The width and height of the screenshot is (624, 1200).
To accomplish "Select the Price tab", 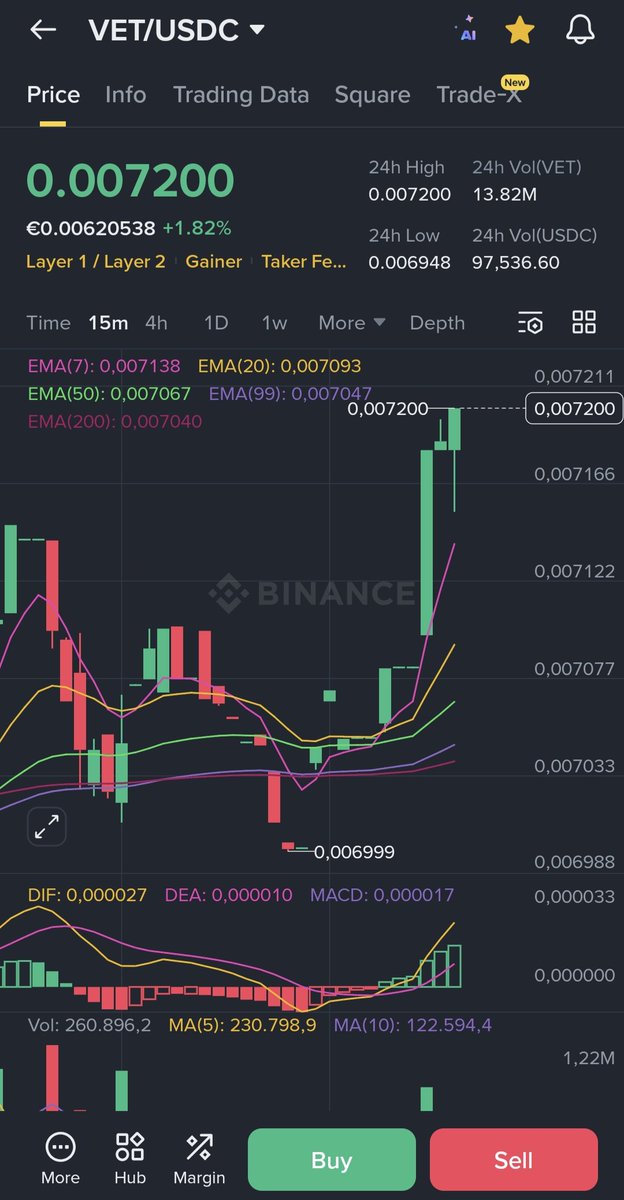I will [53, 95].
